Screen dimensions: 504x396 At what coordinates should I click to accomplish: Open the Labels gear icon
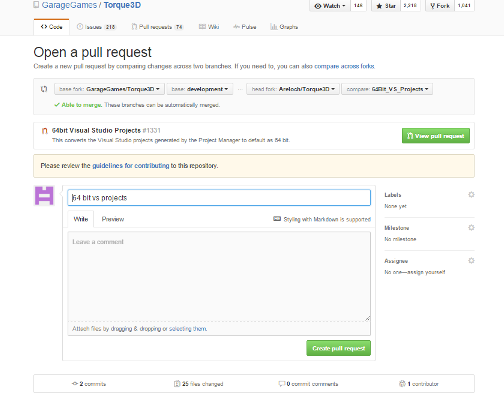tap(471, 194)
